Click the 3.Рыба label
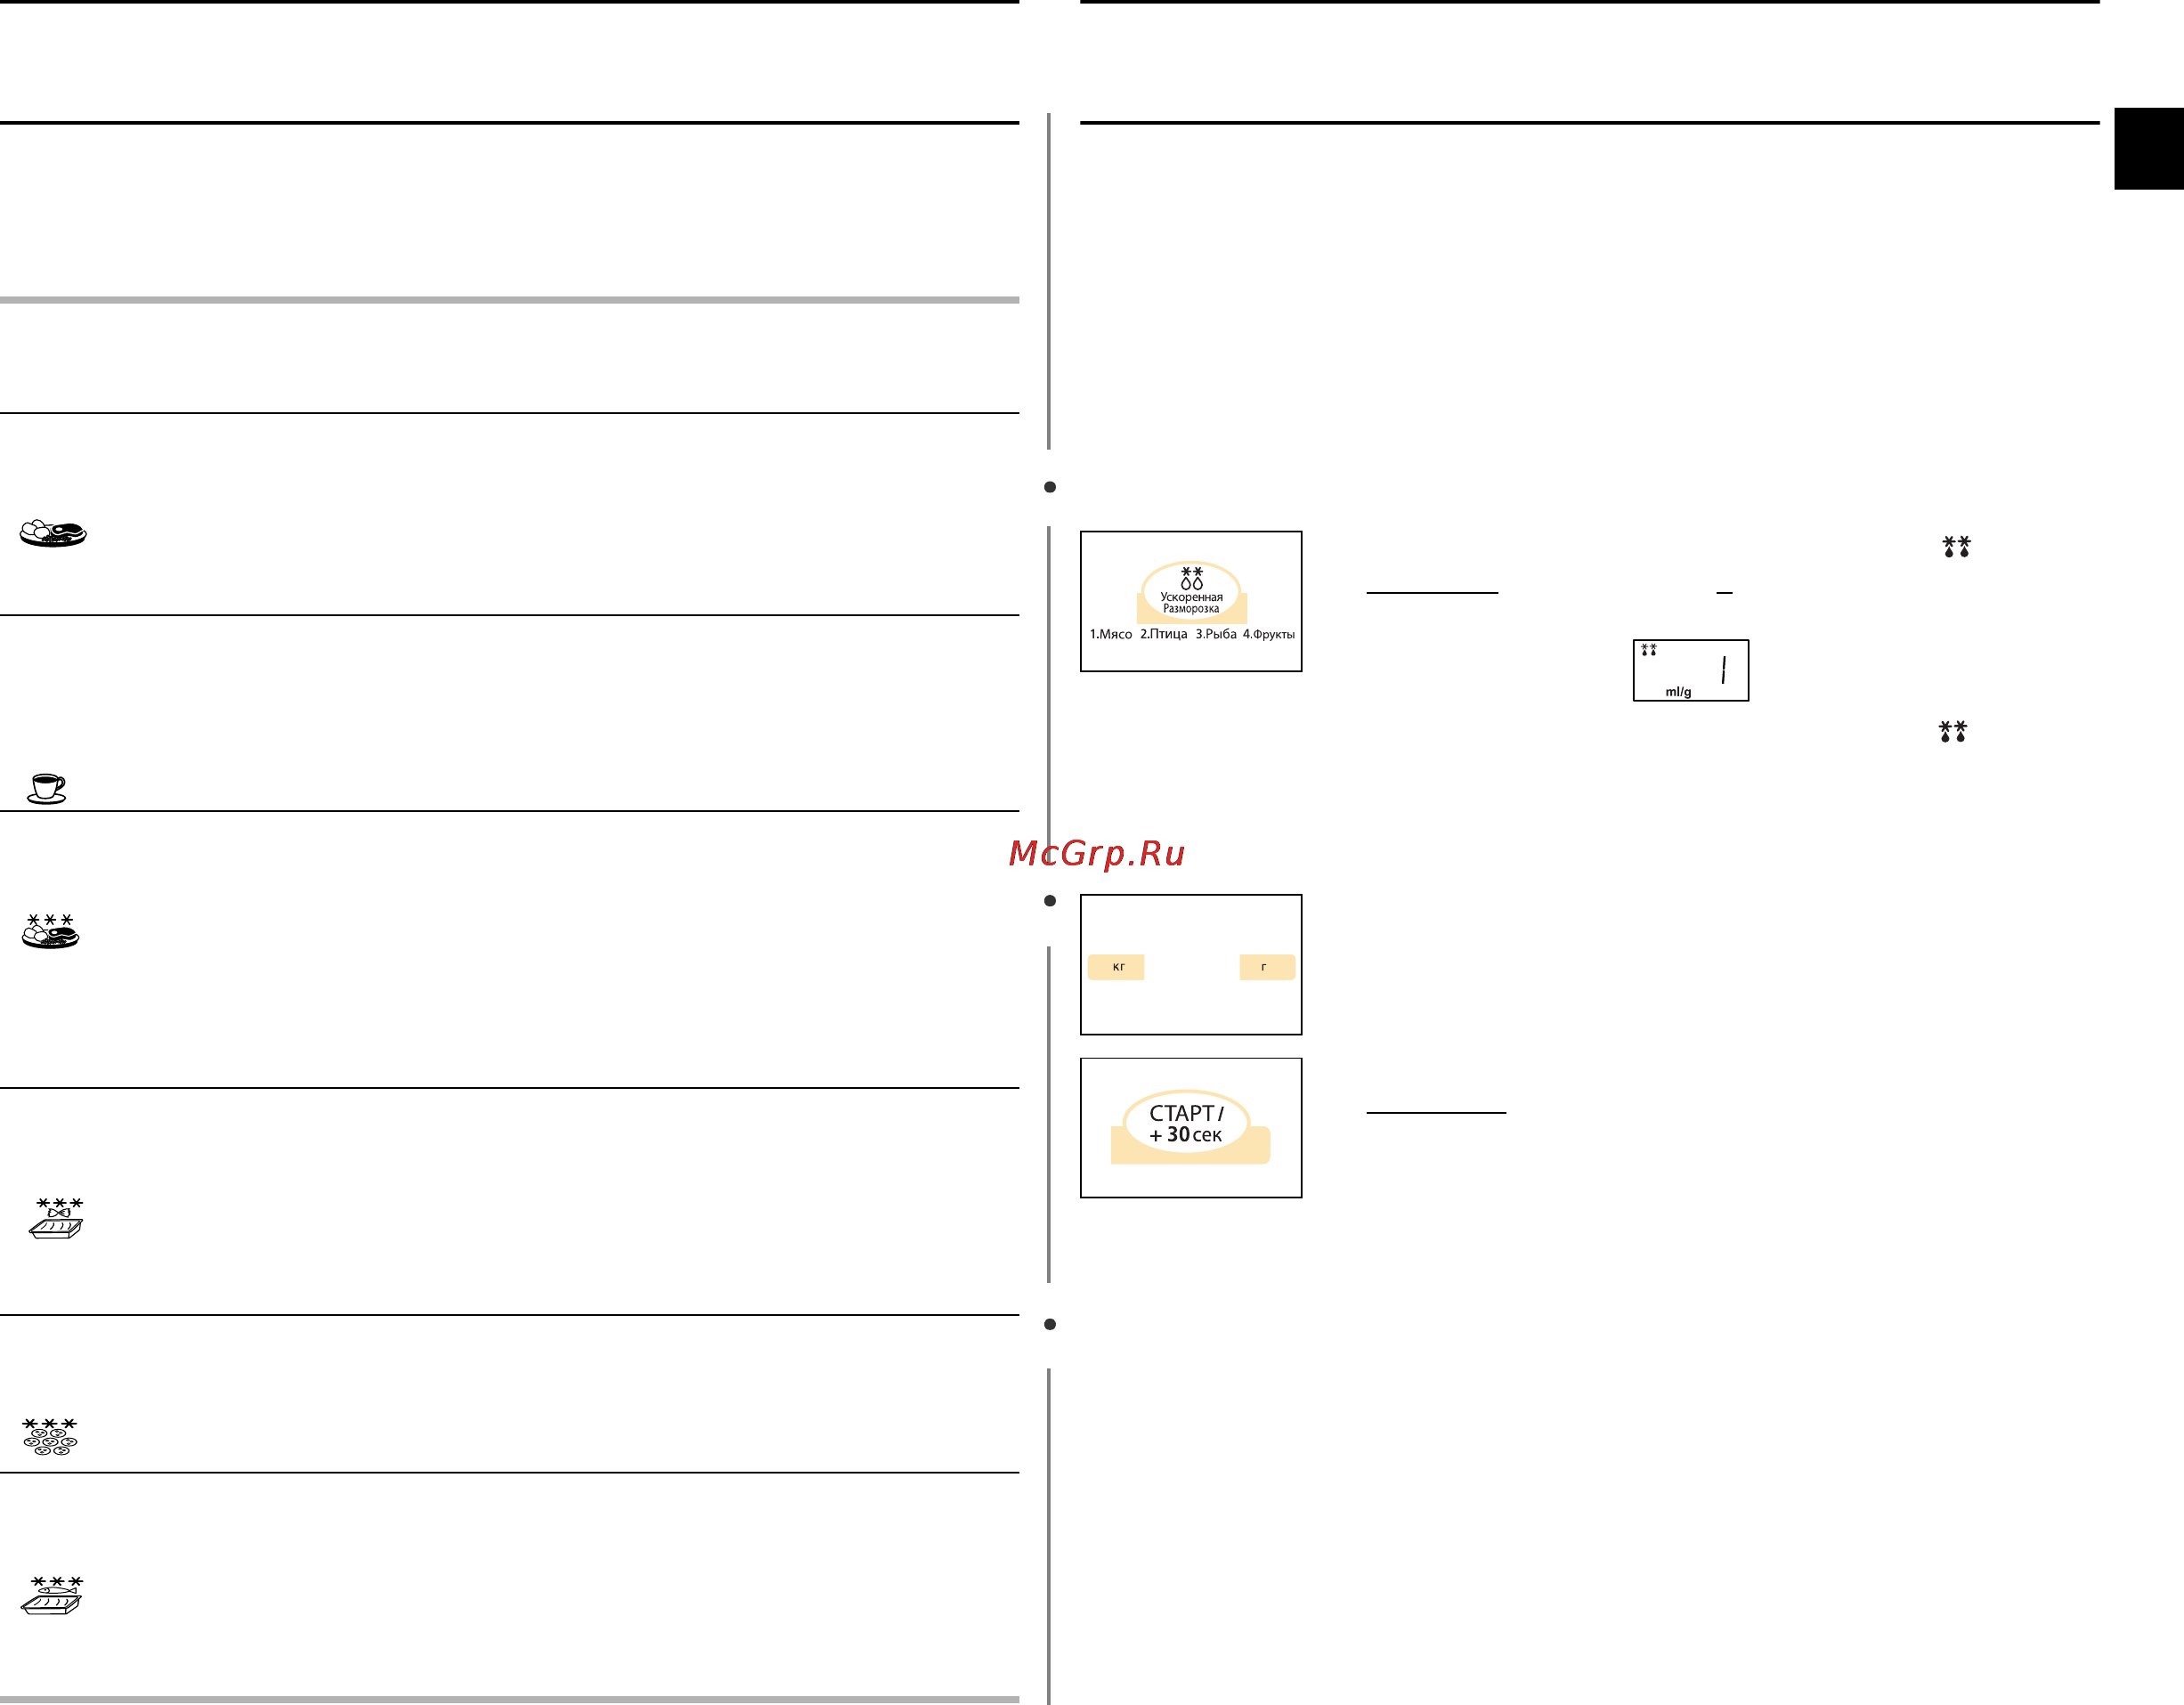The image size is (2184, 1705). (x=1216, y=634)
